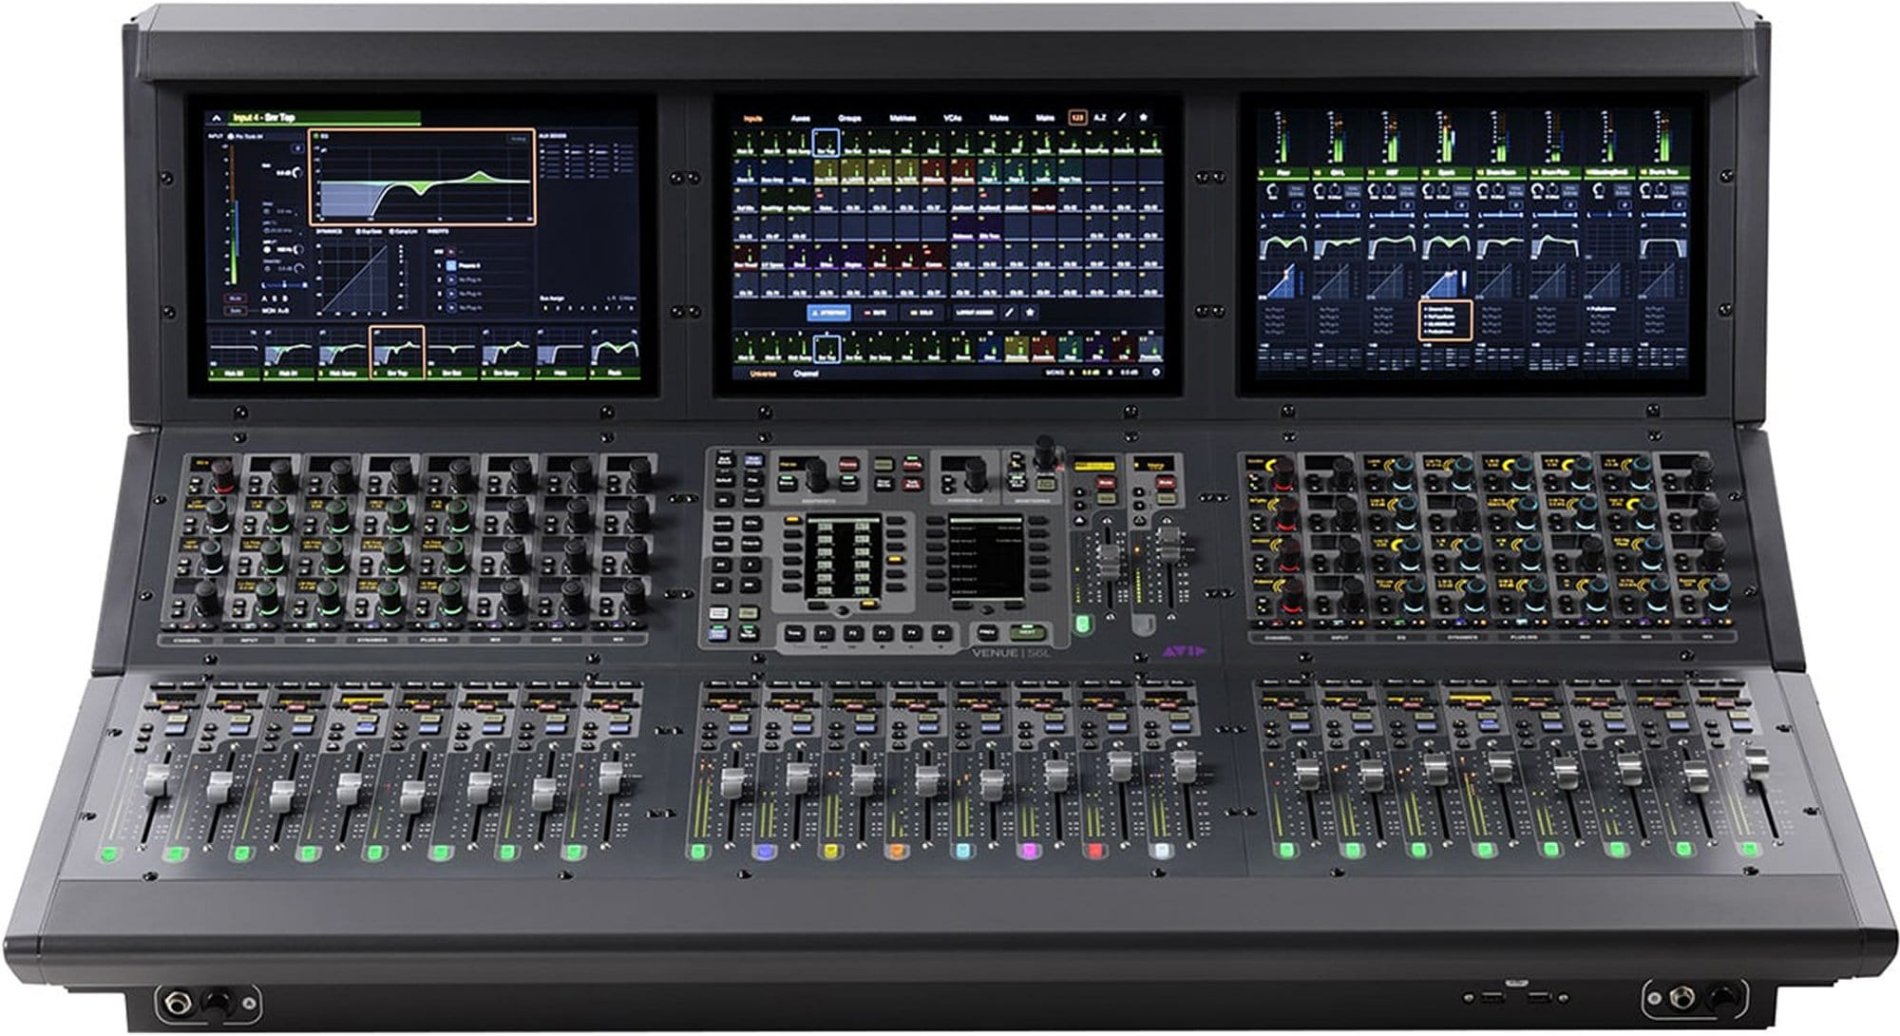The width and height of the screenshot is (1900, 1036).
Task: Click the Layout Mode button
Action: pos(975,313)
